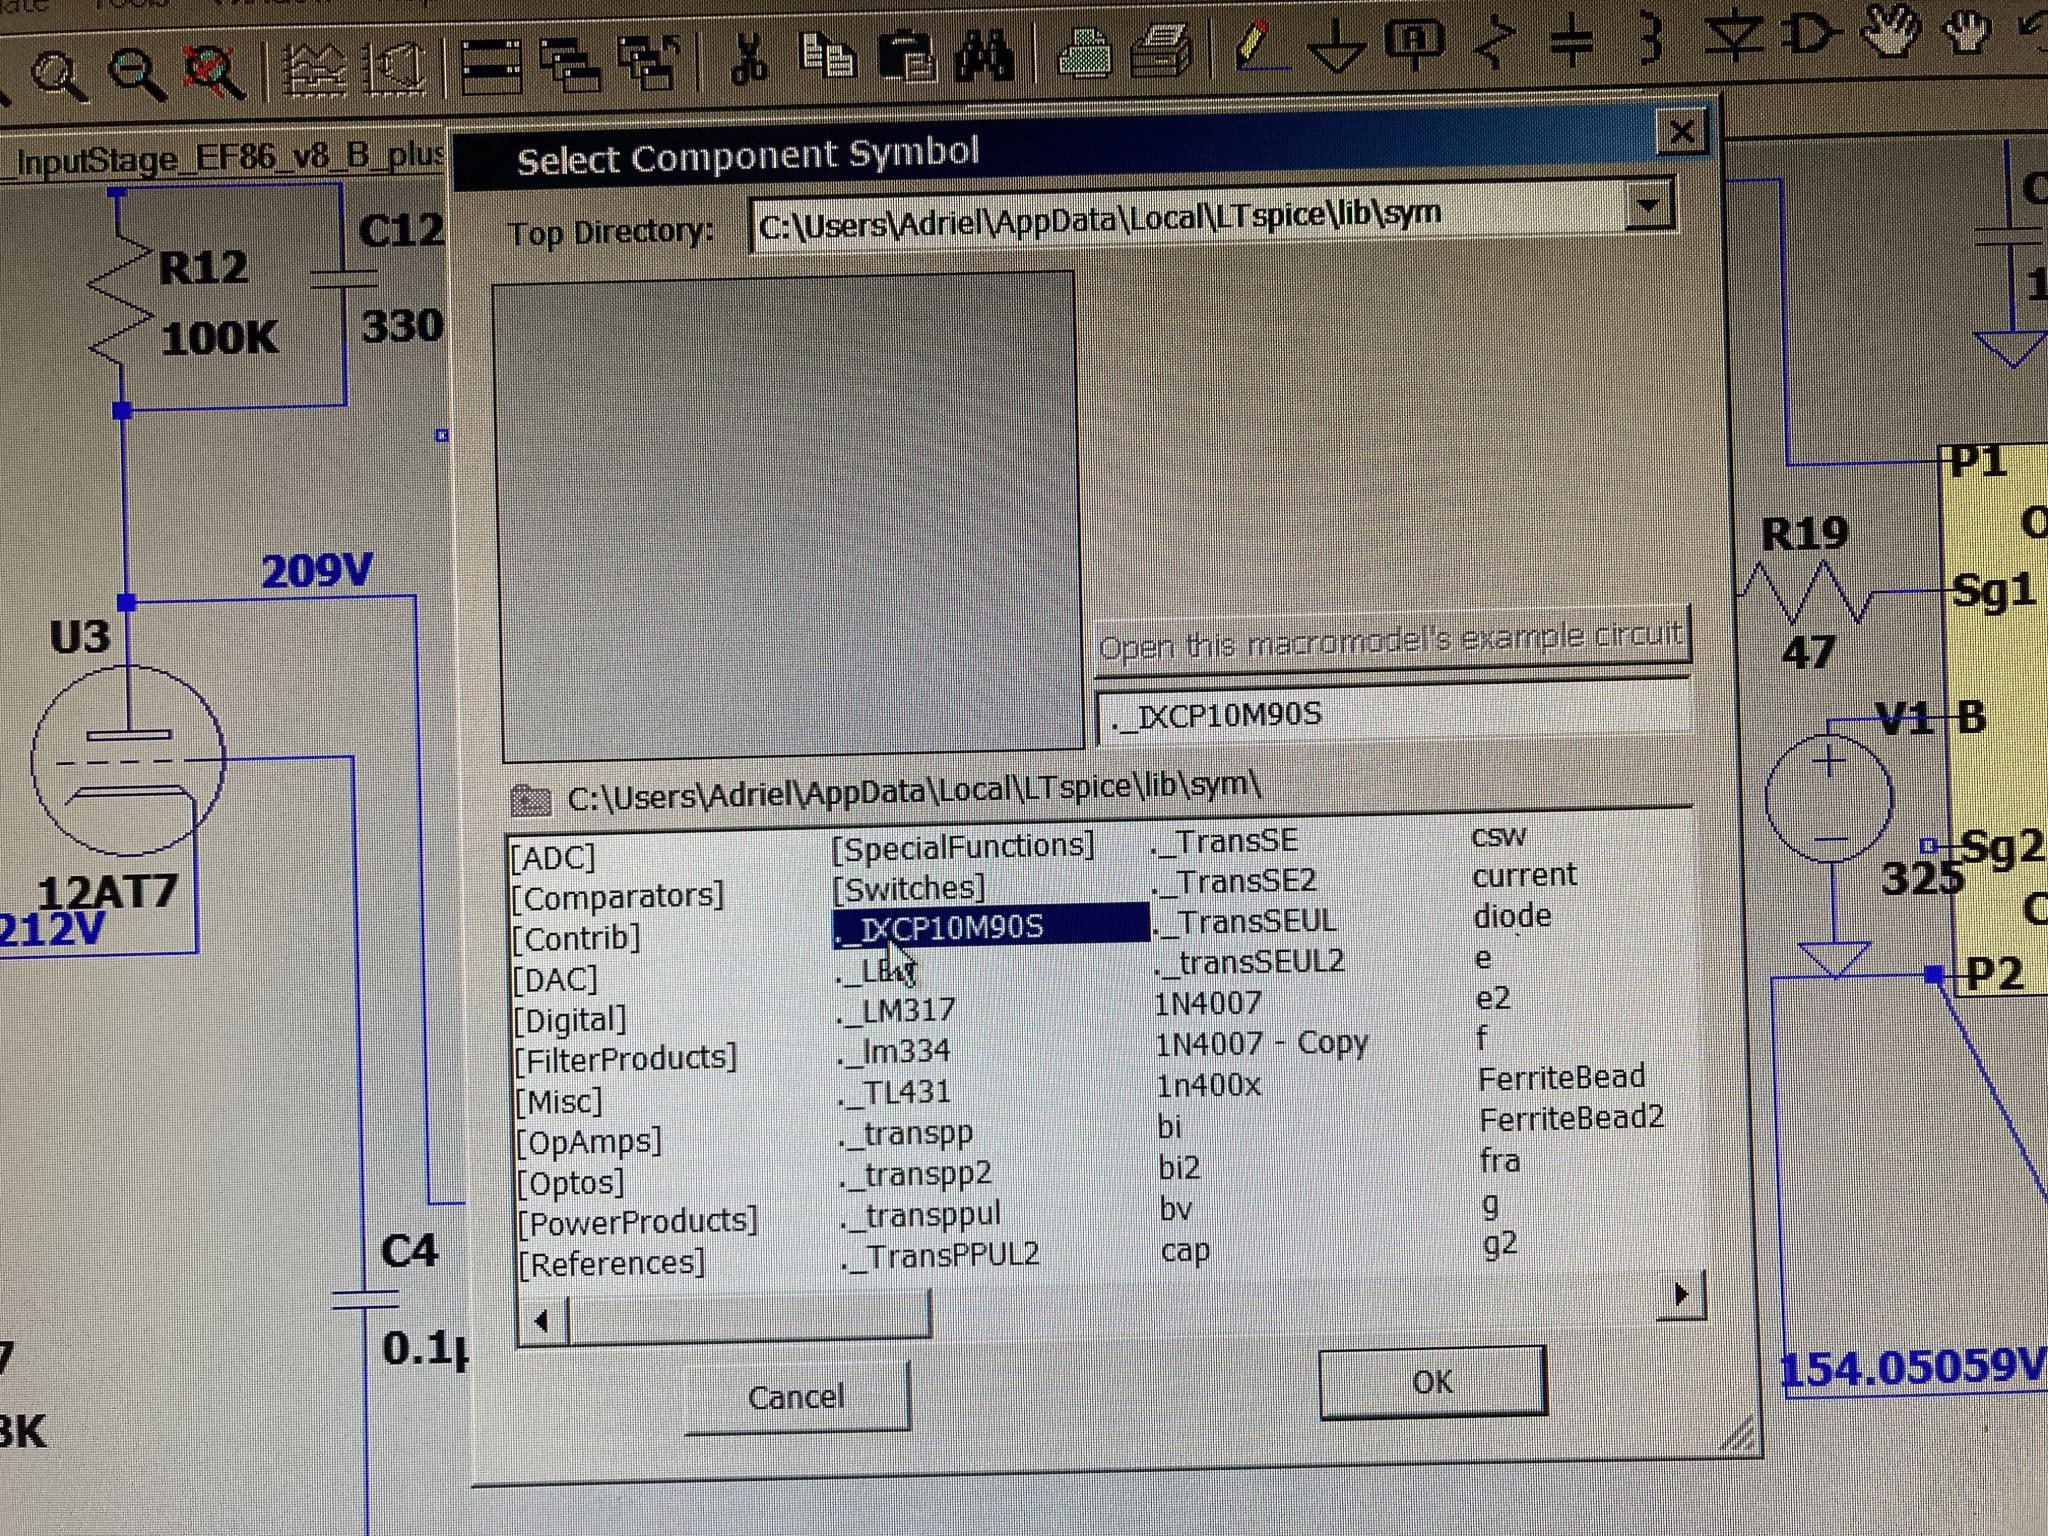The height and width of the screenshot is (1536, 2048).
Task: Open the [OpAmps] folder
Action: pyautogui.click(x=589, y=1142)
